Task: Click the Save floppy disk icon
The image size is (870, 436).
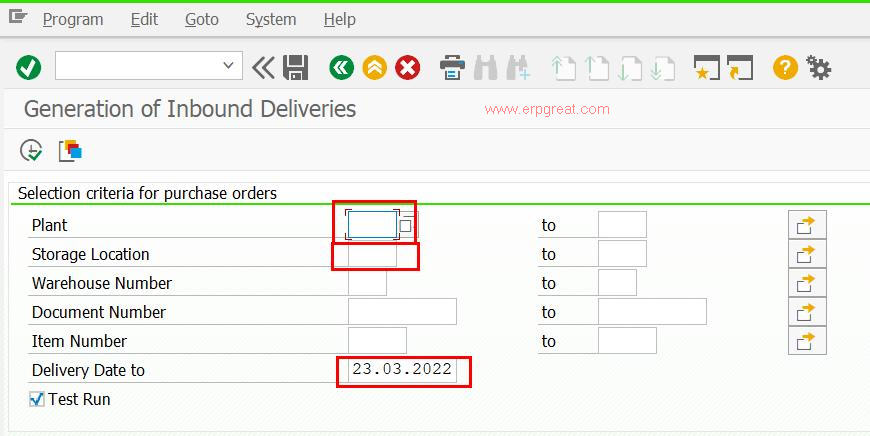Action: click(295, 68)
